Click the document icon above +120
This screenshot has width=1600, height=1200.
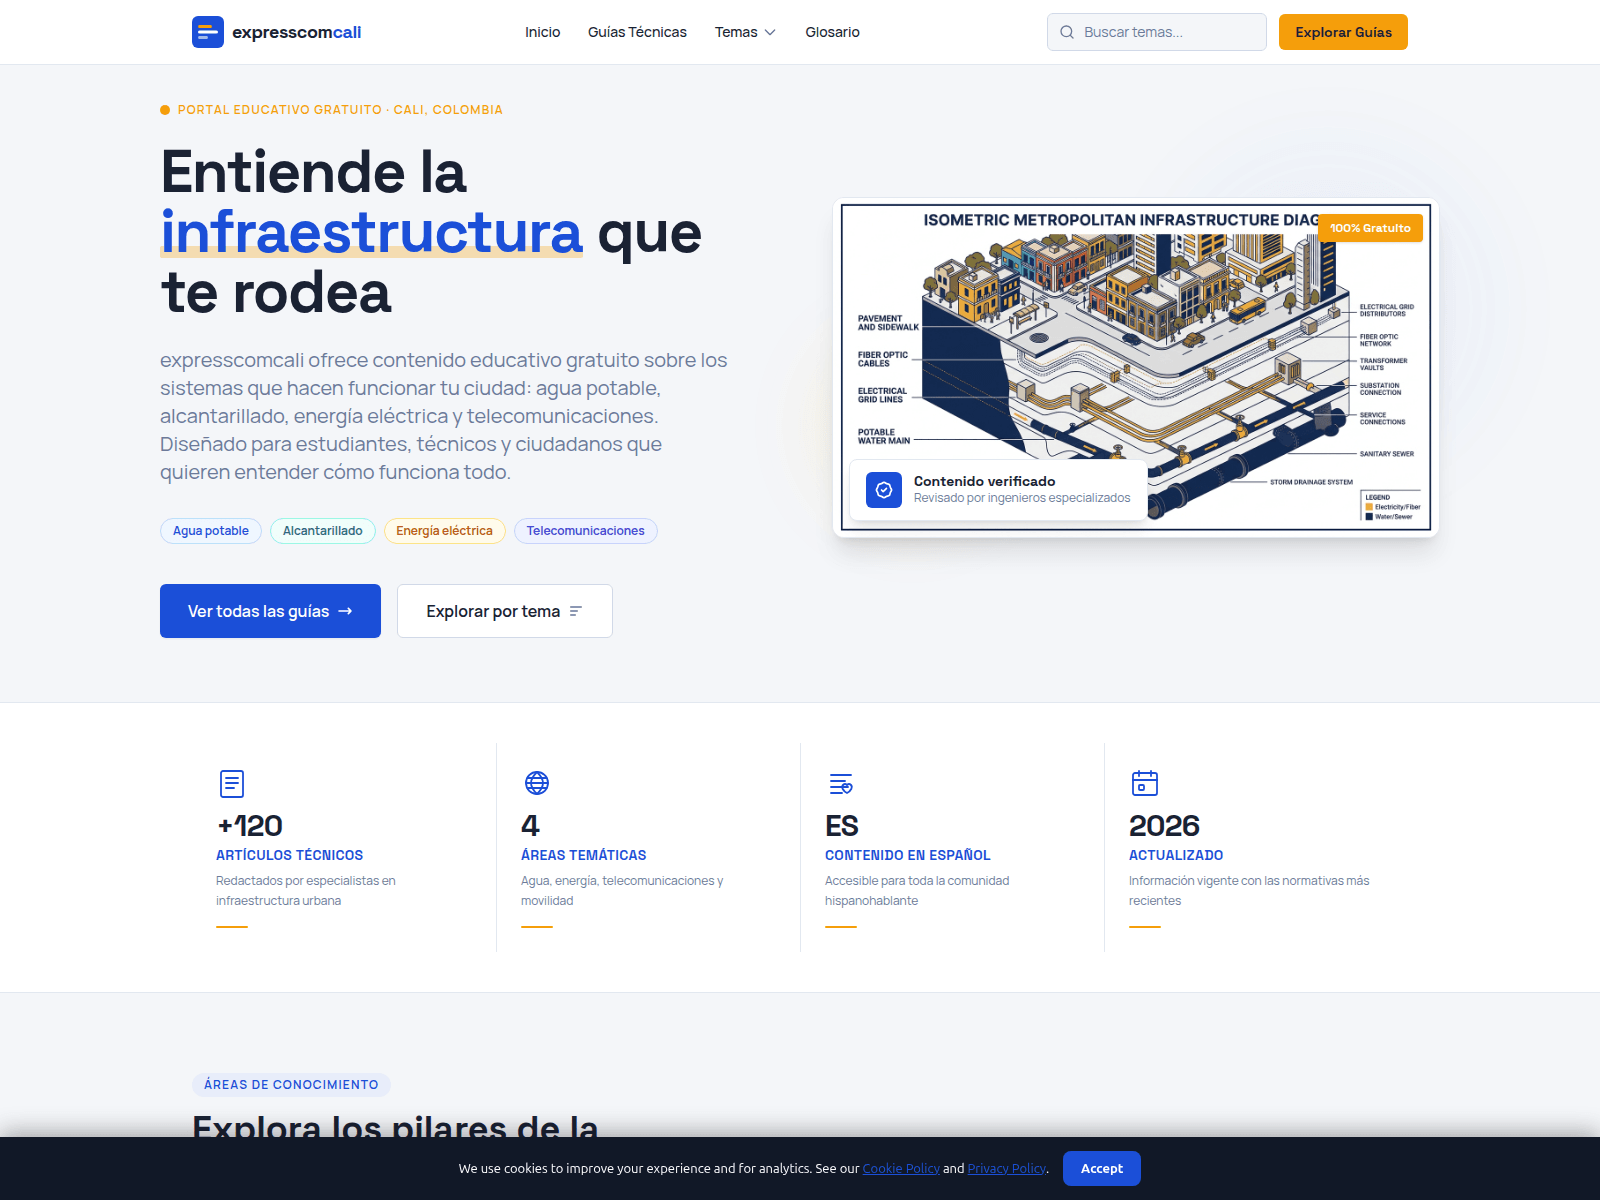(x=232, y=783)
